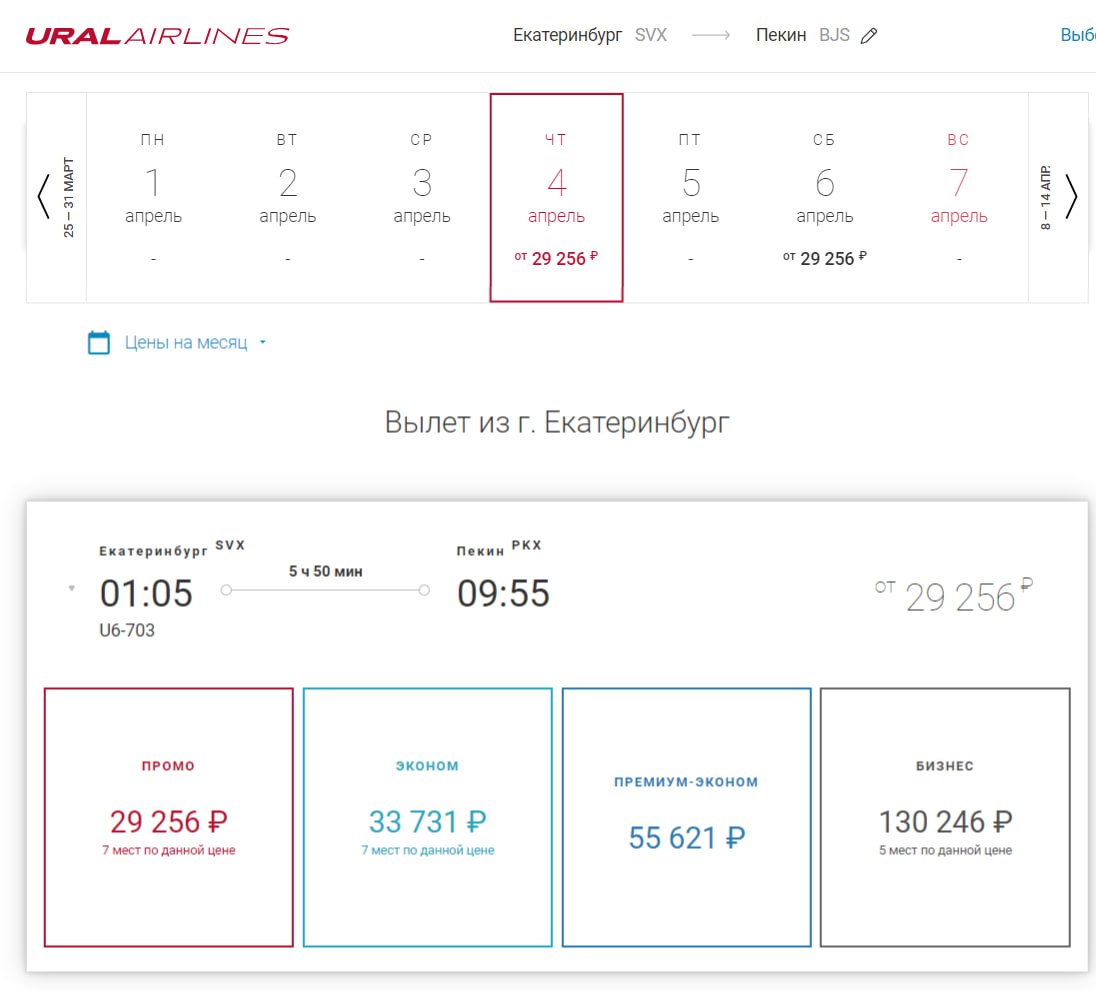
Task: Go to previous week 25–31 March
Action: [x=56, y=197]
